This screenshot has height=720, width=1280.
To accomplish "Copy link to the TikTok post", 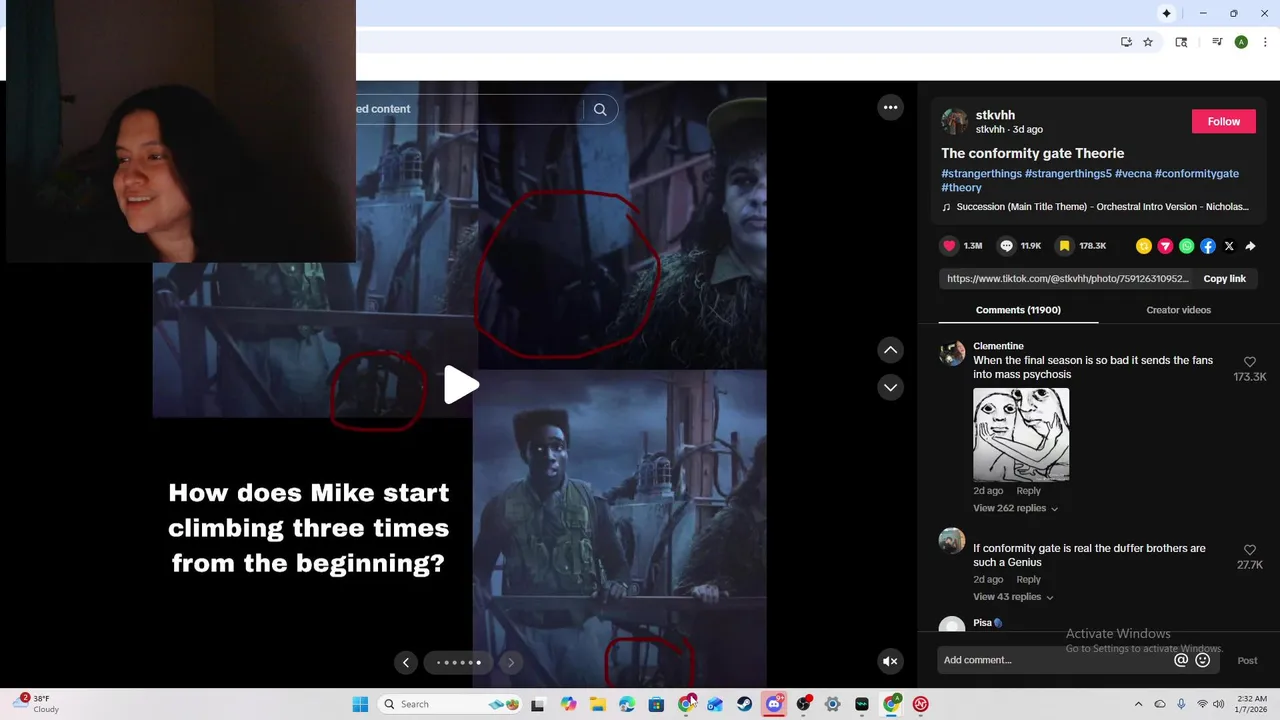I will point(1224,279).
